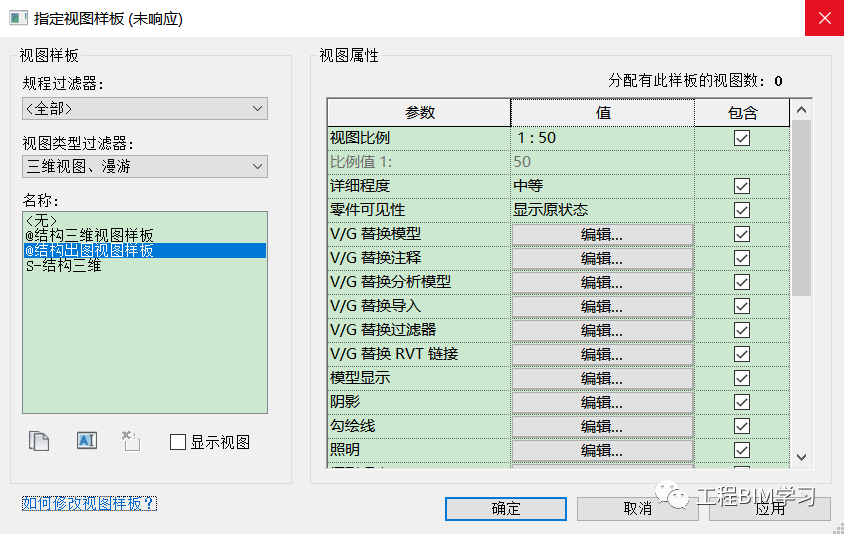Image resolution: width=844 pixels, height=534 pixels.
Task: Click the rename template icon
Action: tap(86, 441)
